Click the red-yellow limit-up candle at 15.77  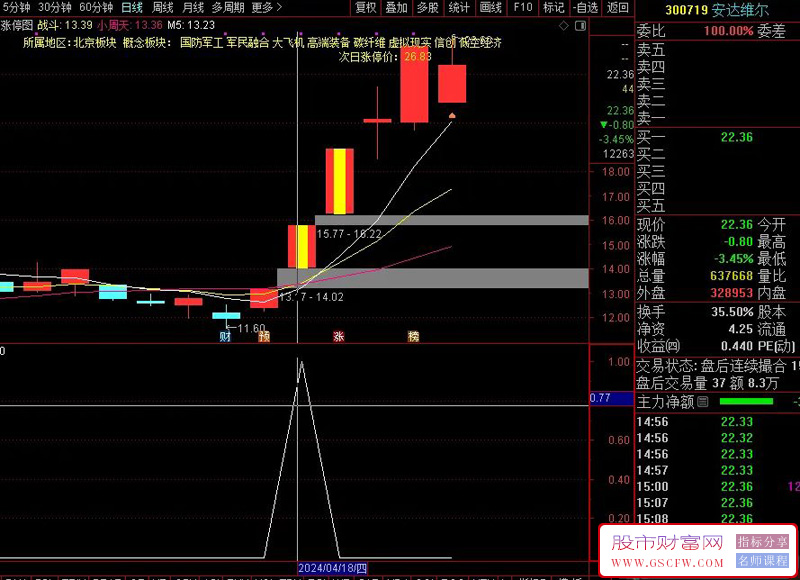302,246
